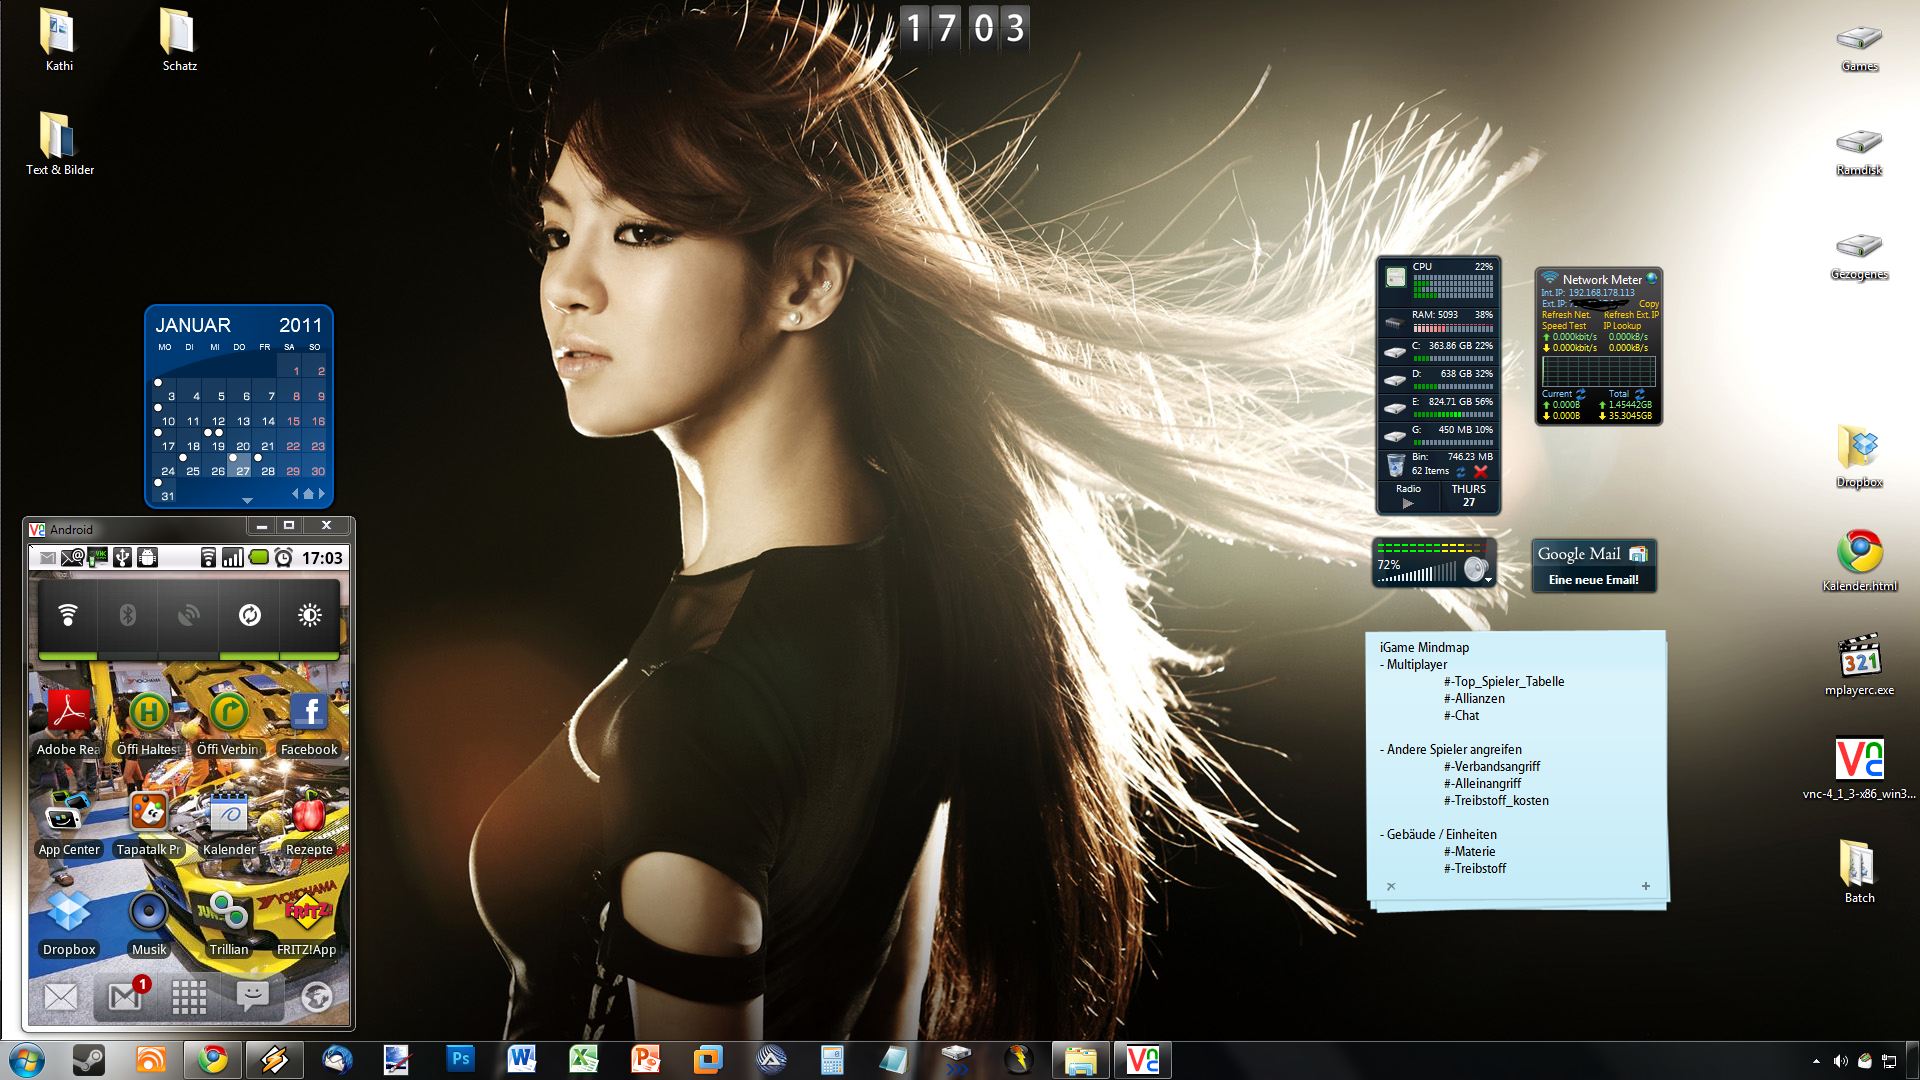Open Tapatalk Pro app on Android screen
The image size is (1920, 1080).
[x=148, y=812]
